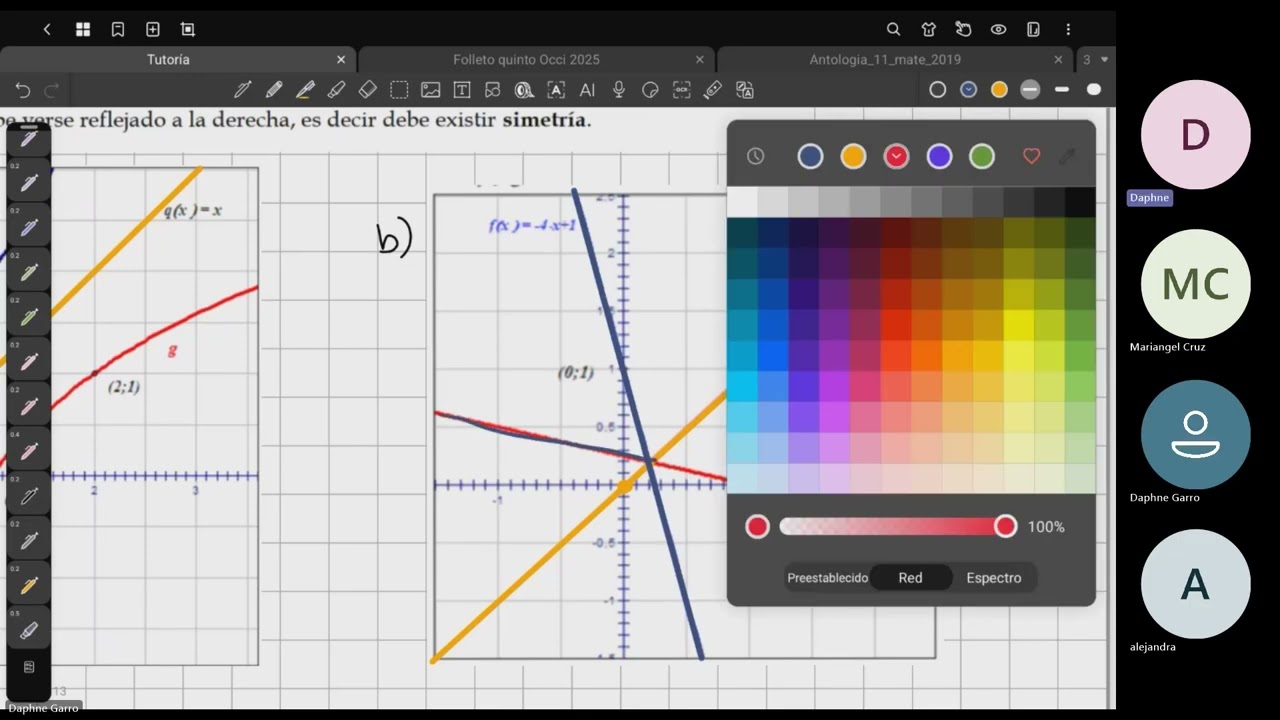Image resolution: width=1280 pixels, height=720 pixels.
Task: Pick the blue toolbar color preset
Action: [968, 90]
